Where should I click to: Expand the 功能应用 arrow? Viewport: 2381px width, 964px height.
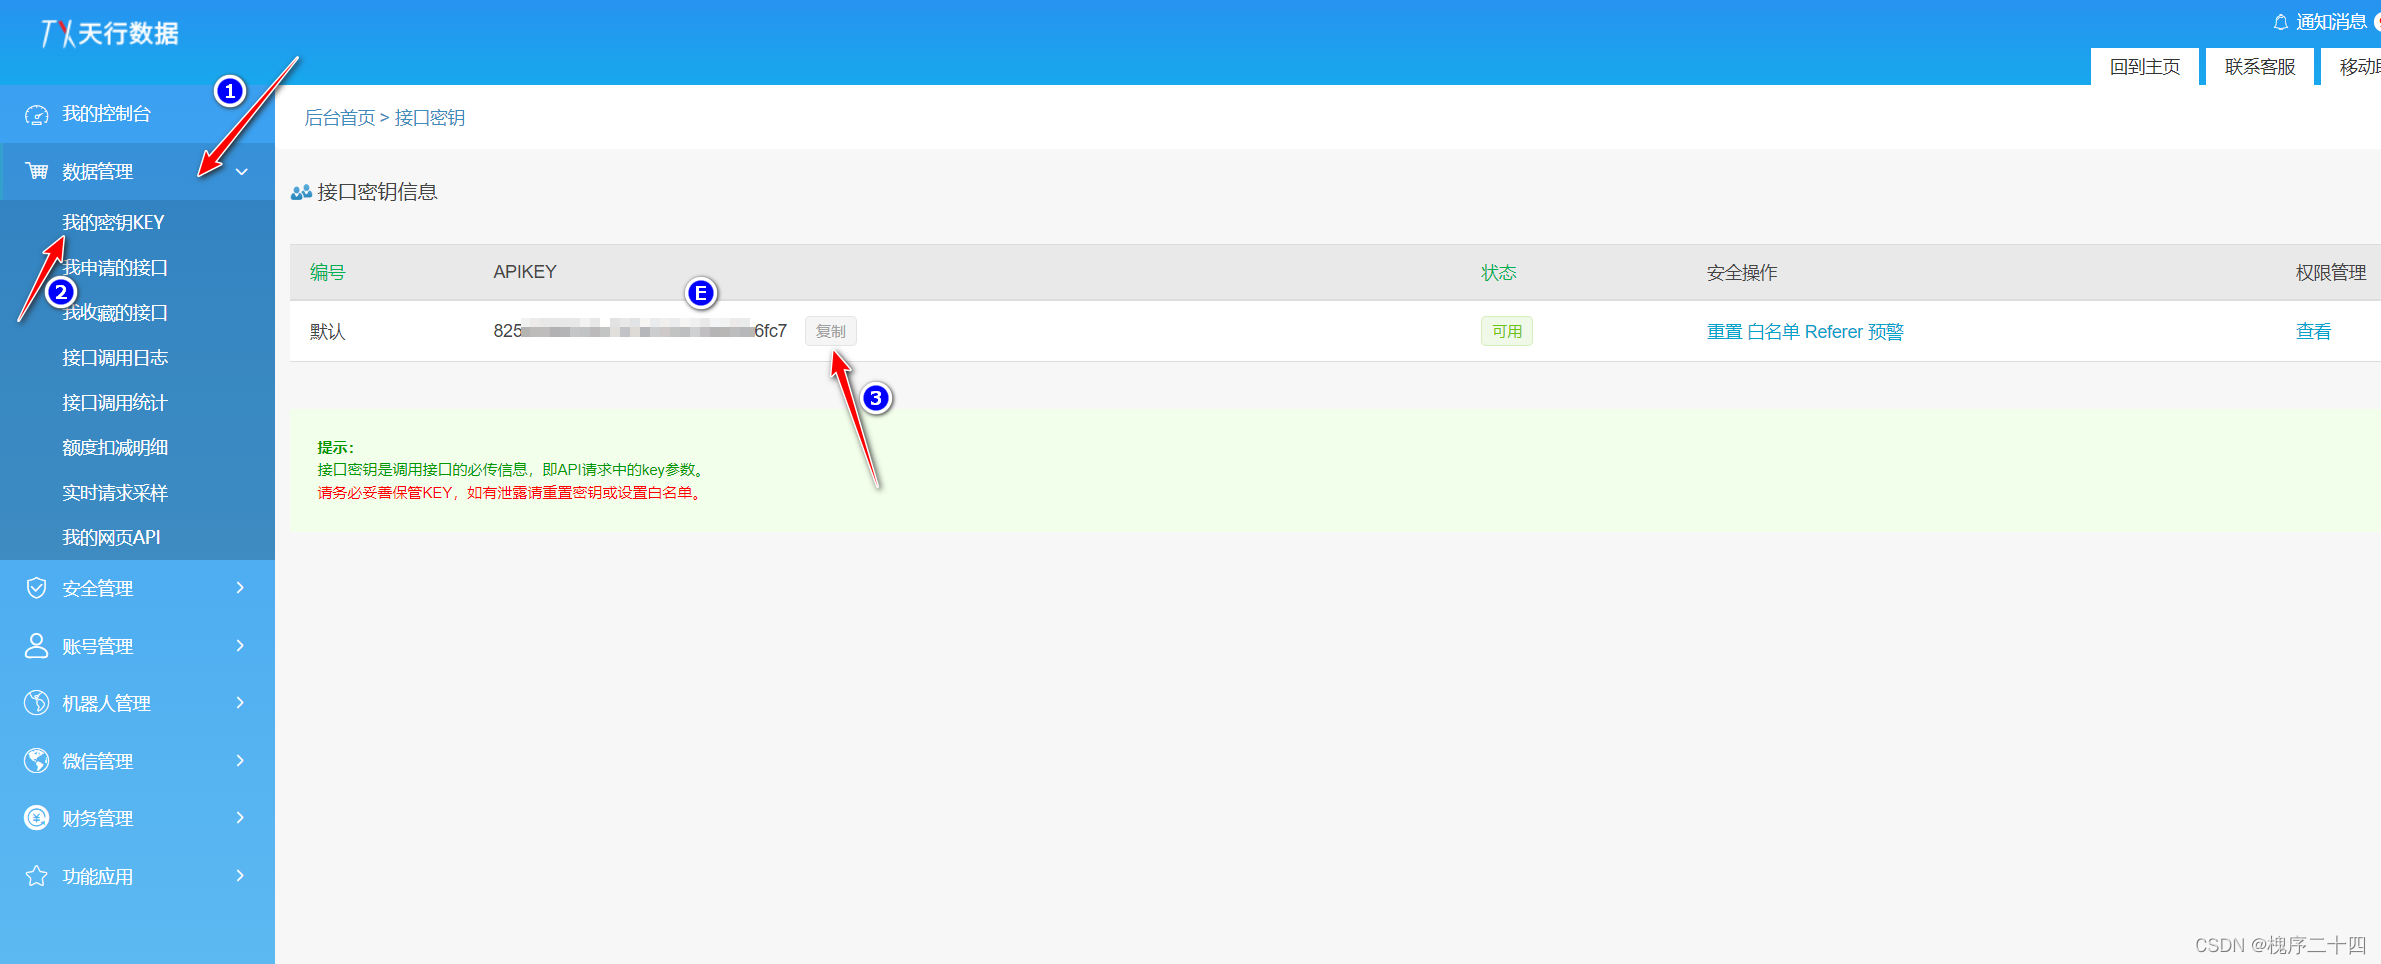tap(240, 876)
